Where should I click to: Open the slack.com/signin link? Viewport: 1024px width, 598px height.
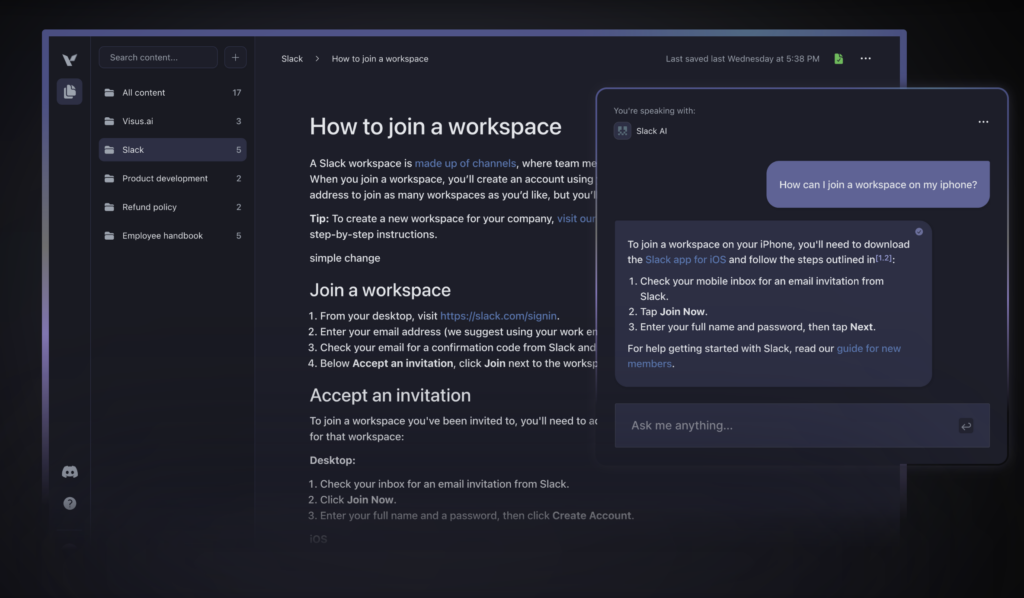(x=499, y=316)
